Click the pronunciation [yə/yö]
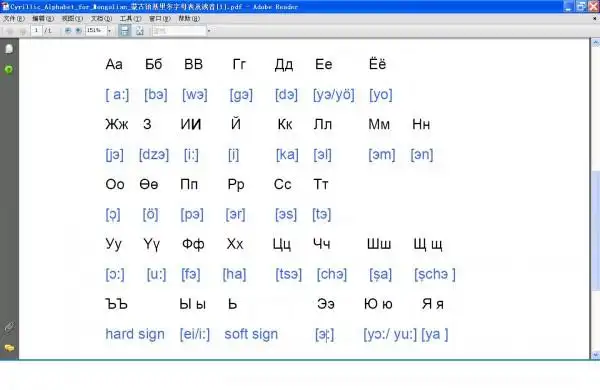Screen dimensions: 600x390 334,95
